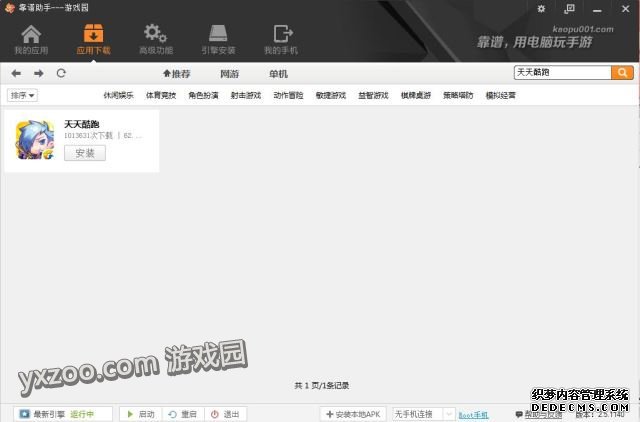
Task: Open the 无手机连接 dropdown
Action: coord(424,414)
